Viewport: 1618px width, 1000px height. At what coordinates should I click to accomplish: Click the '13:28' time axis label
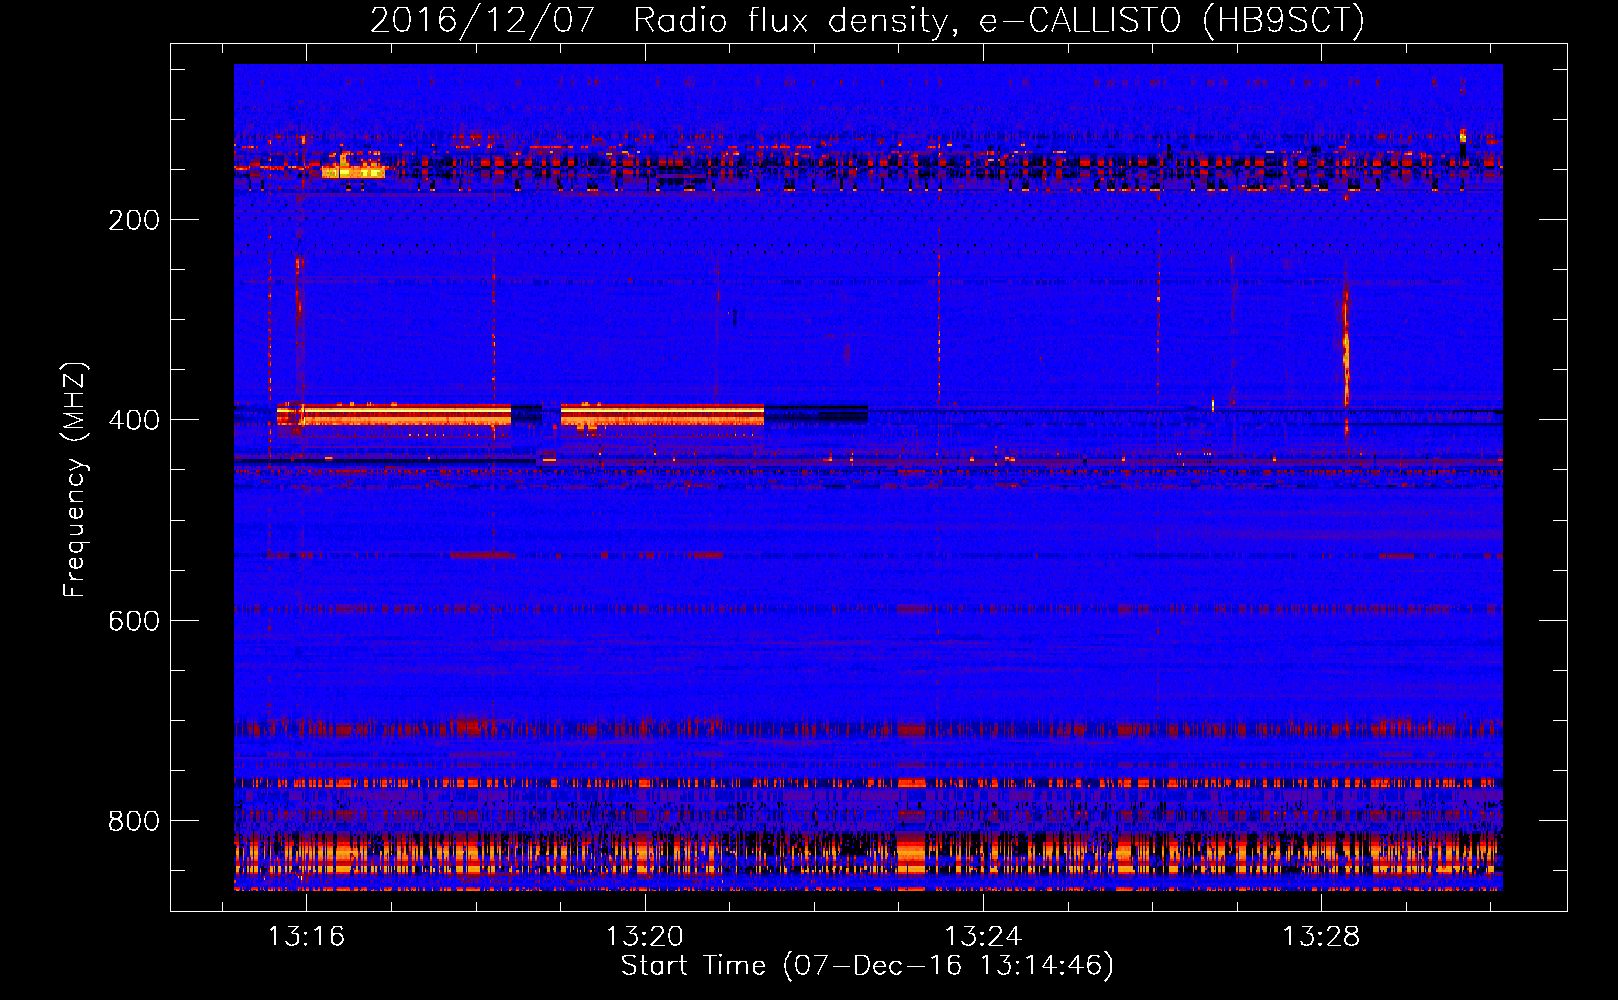point(1321,936)
